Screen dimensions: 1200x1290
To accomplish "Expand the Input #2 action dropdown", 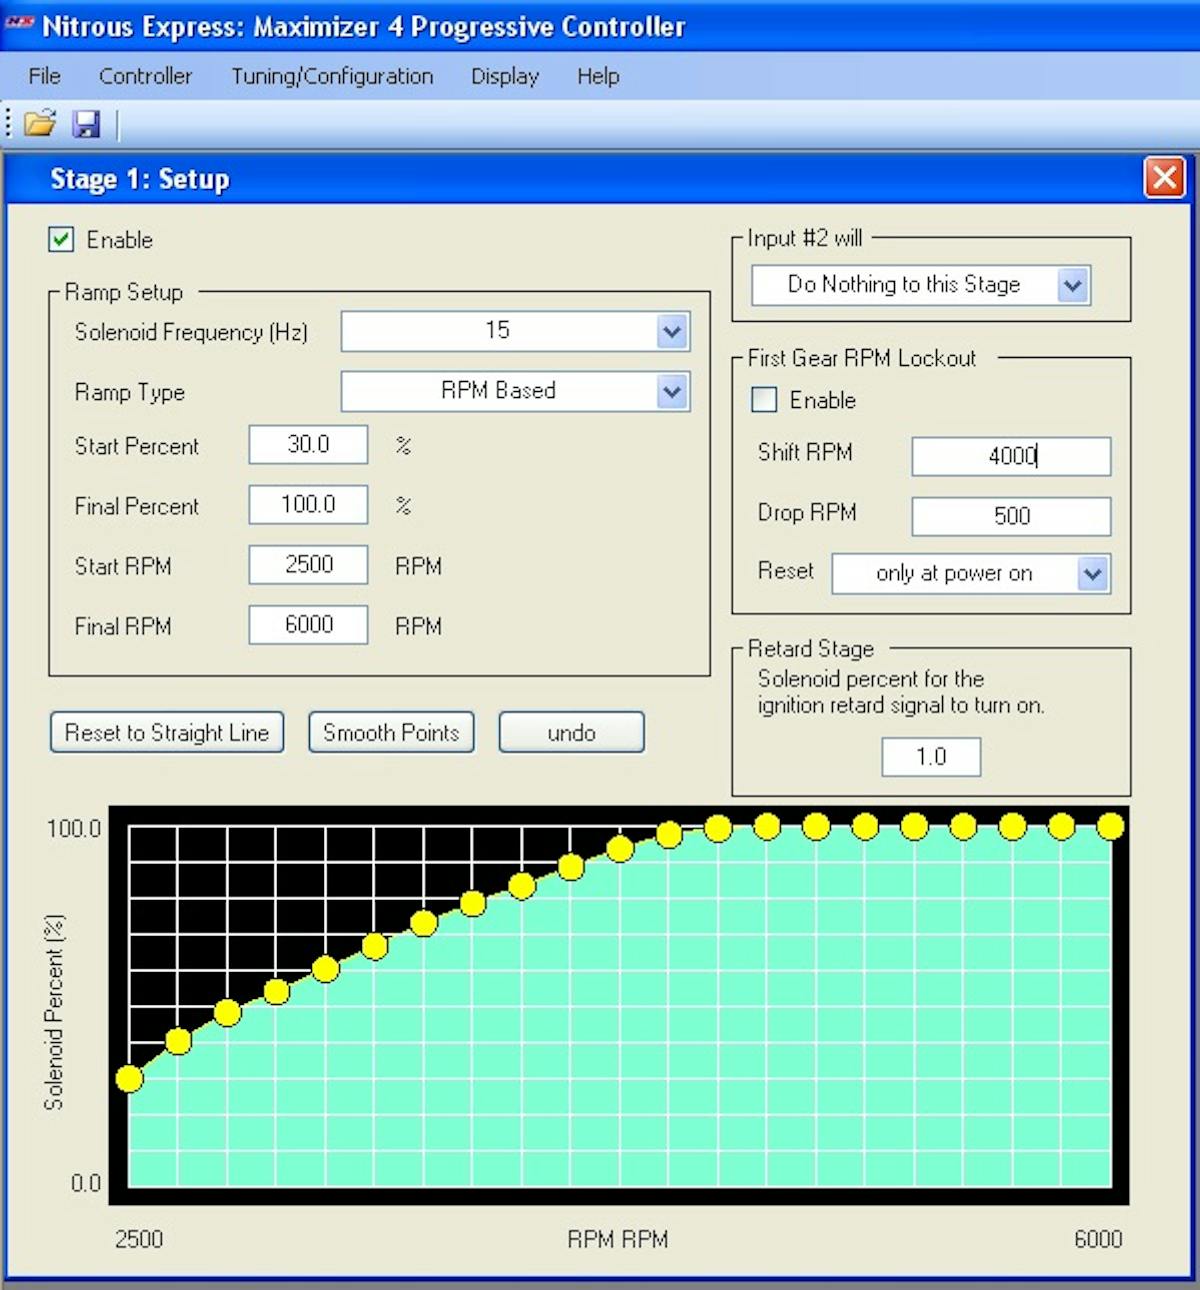I will (1072, 285).
